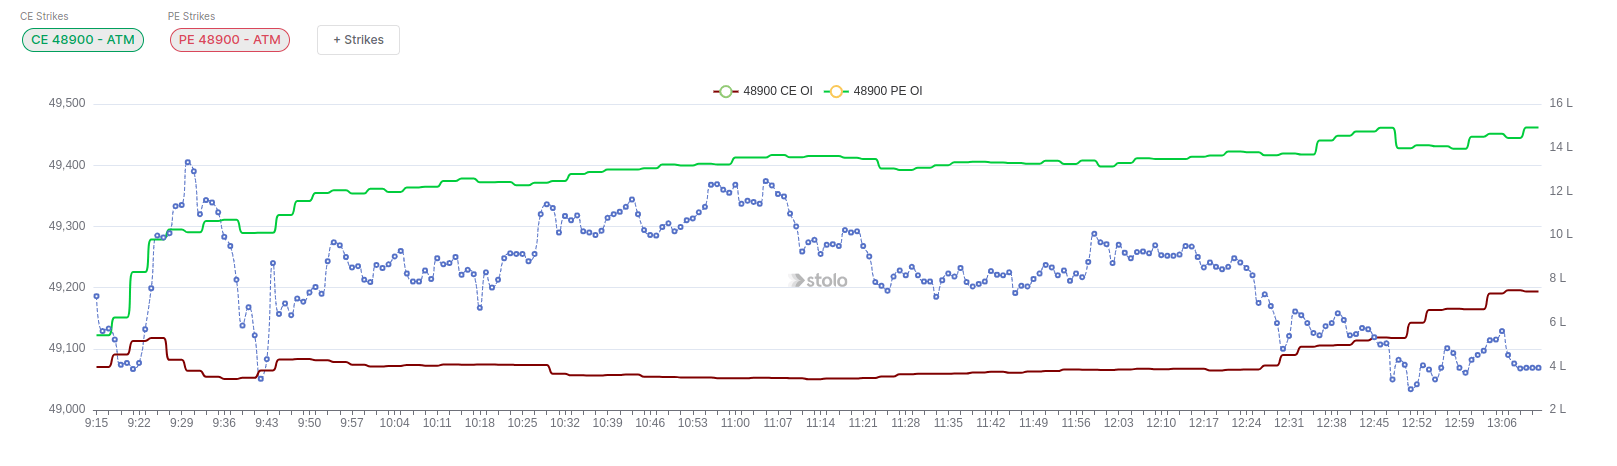Click the 13:06 label on the time axis
Viewport: 1617px width, 466px height.
1502,423
